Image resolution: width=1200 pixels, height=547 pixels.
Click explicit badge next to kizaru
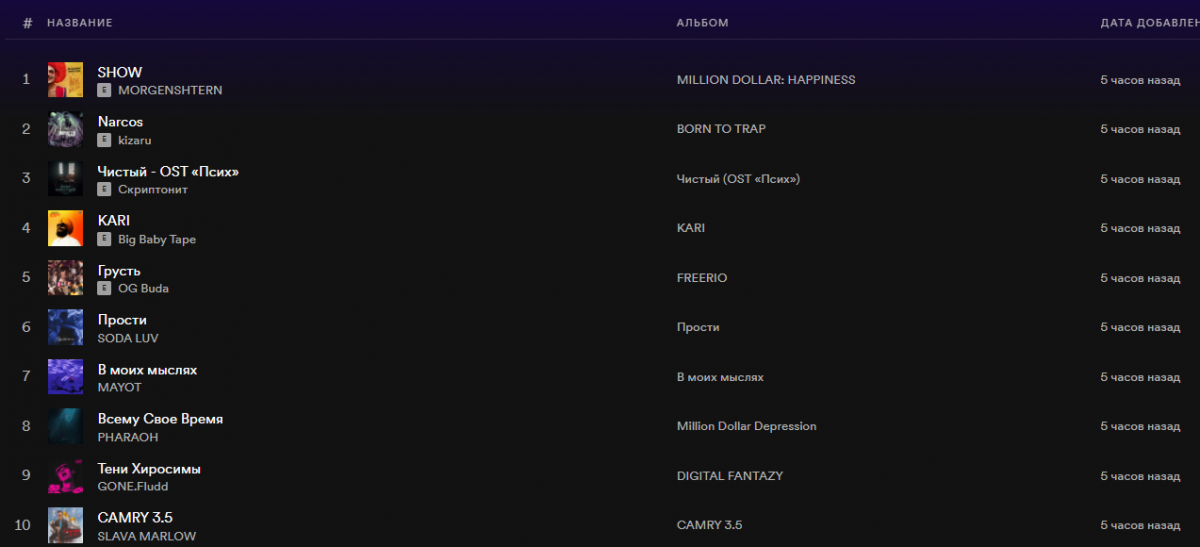coord(103,140)
